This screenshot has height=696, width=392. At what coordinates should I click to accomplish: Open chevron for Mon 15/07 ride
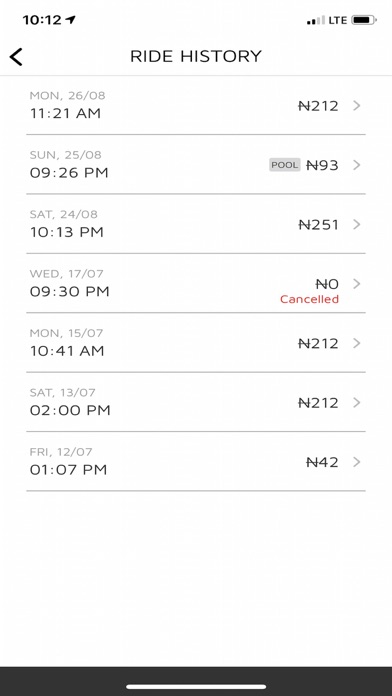356,344
